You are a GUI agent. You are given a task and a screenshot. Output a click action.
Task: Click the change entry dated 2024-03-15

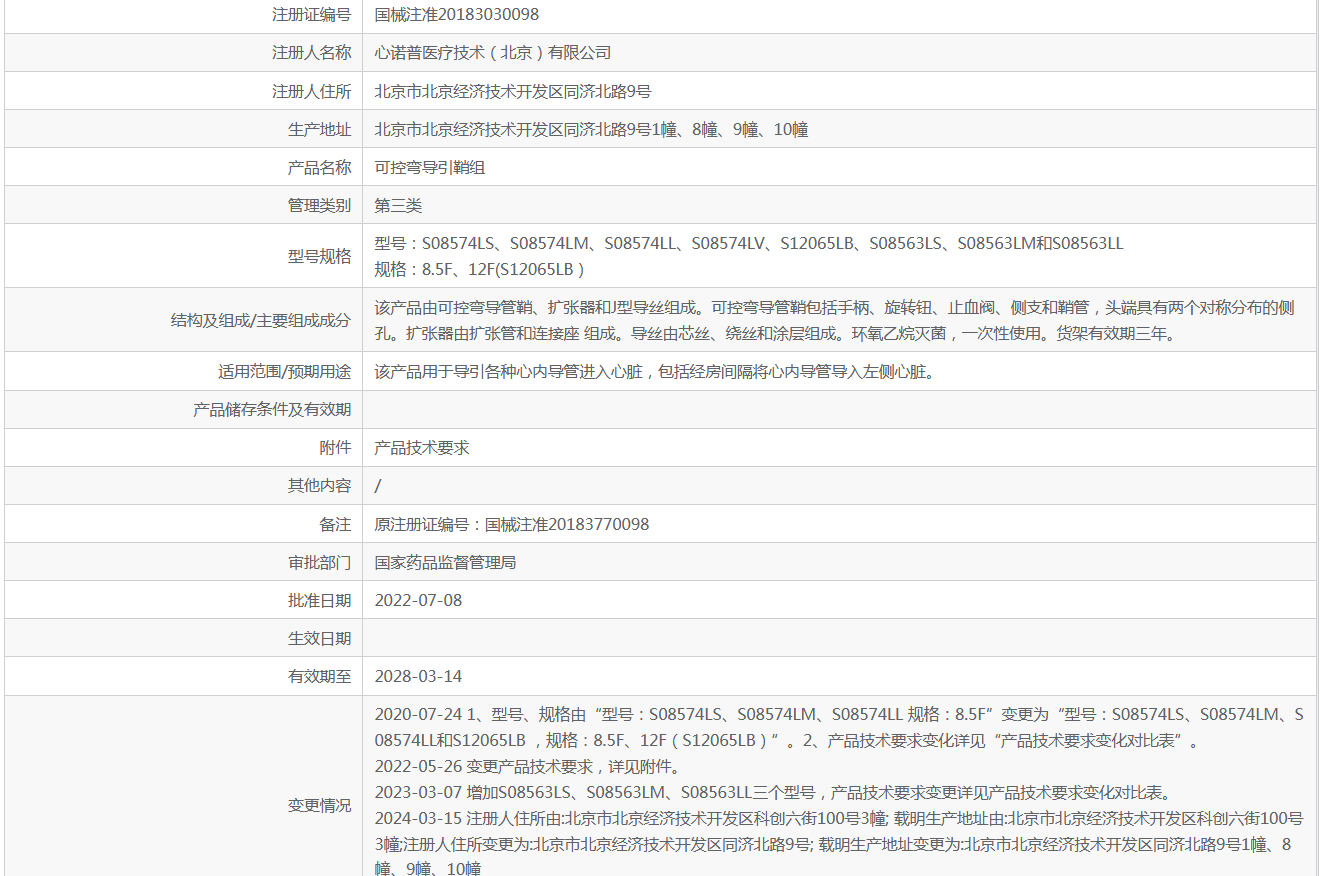pos(839,844)
